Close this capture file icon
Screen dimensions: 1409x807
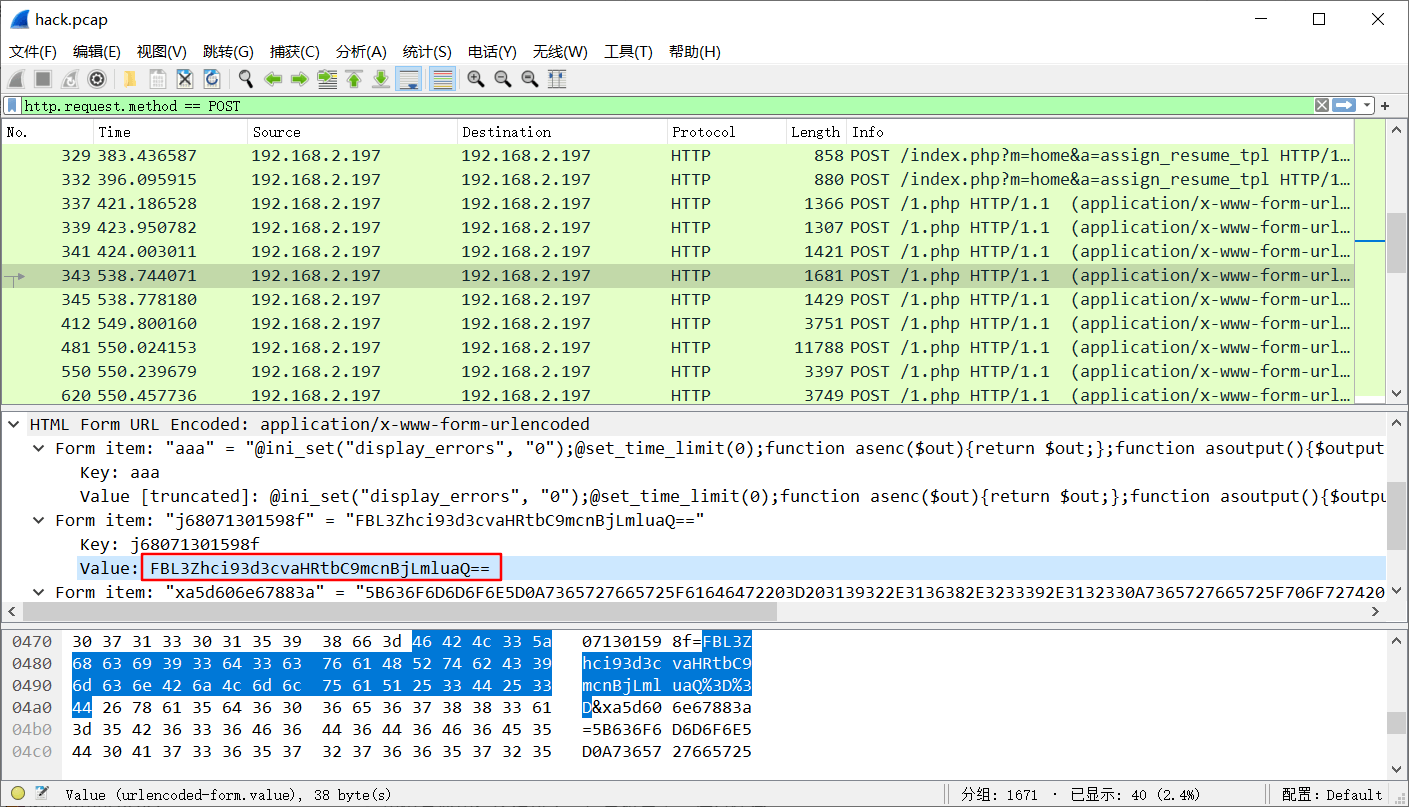tap(184, 79)
